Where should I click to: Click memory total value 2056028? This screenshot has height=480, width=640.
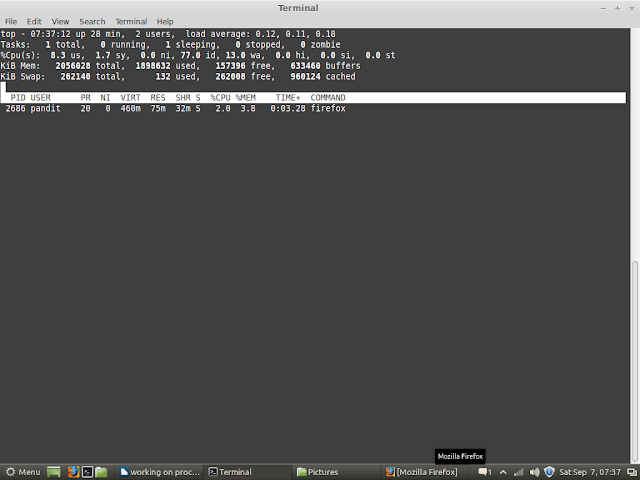(x=73, y=66)
